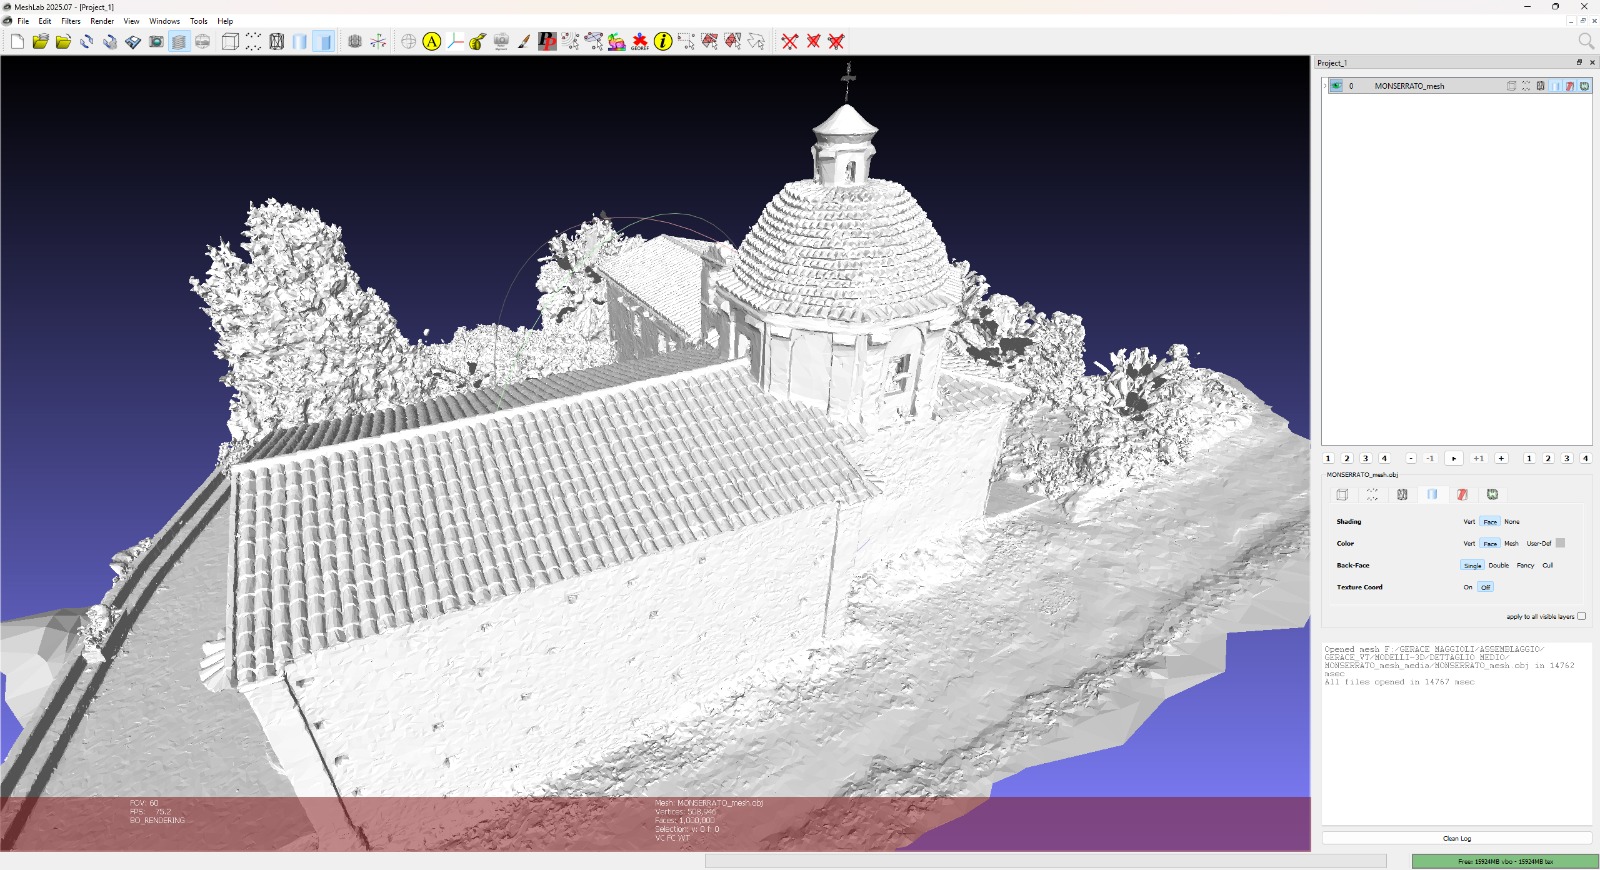Select the Z-Painting paintbrush tool
Viewport: 1600px width, 870px height.
pos(524,42)
